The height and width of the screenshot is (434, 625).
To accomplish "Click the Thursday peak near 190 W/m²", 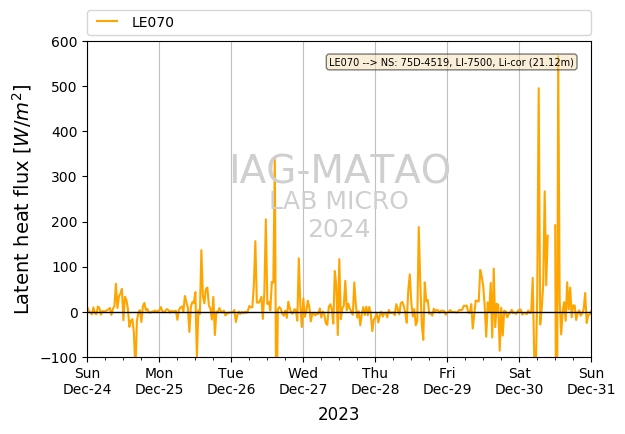I will point(419,227).
